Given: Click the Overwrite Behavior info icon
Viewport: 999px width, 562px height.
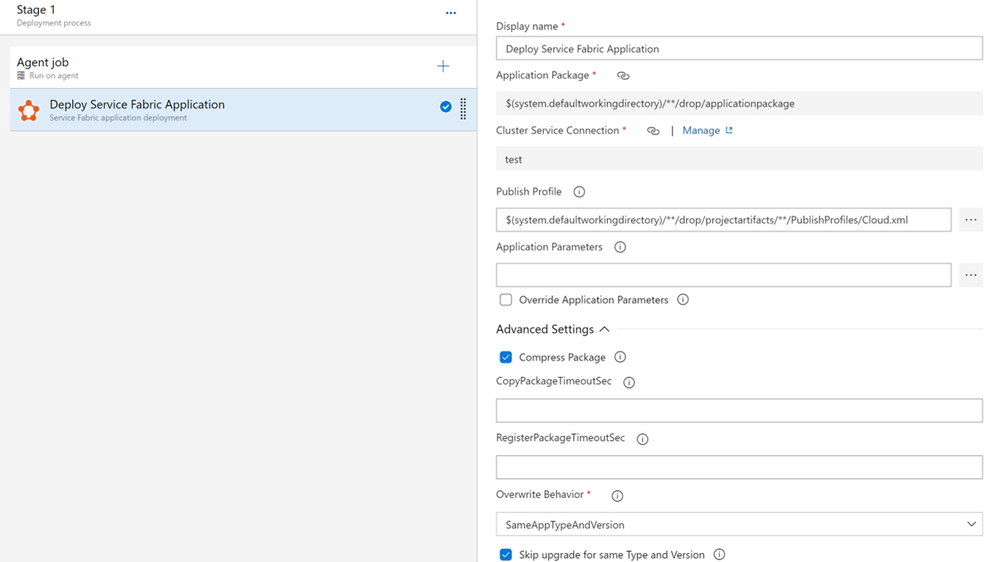Looking at the screenshot, I should click(617, 496).
